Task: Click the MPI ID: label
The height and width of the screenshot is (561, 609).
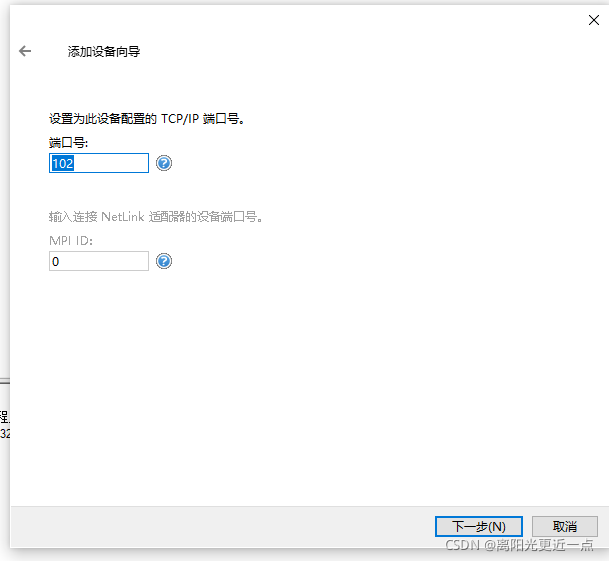Action: (x=71, y=241)
